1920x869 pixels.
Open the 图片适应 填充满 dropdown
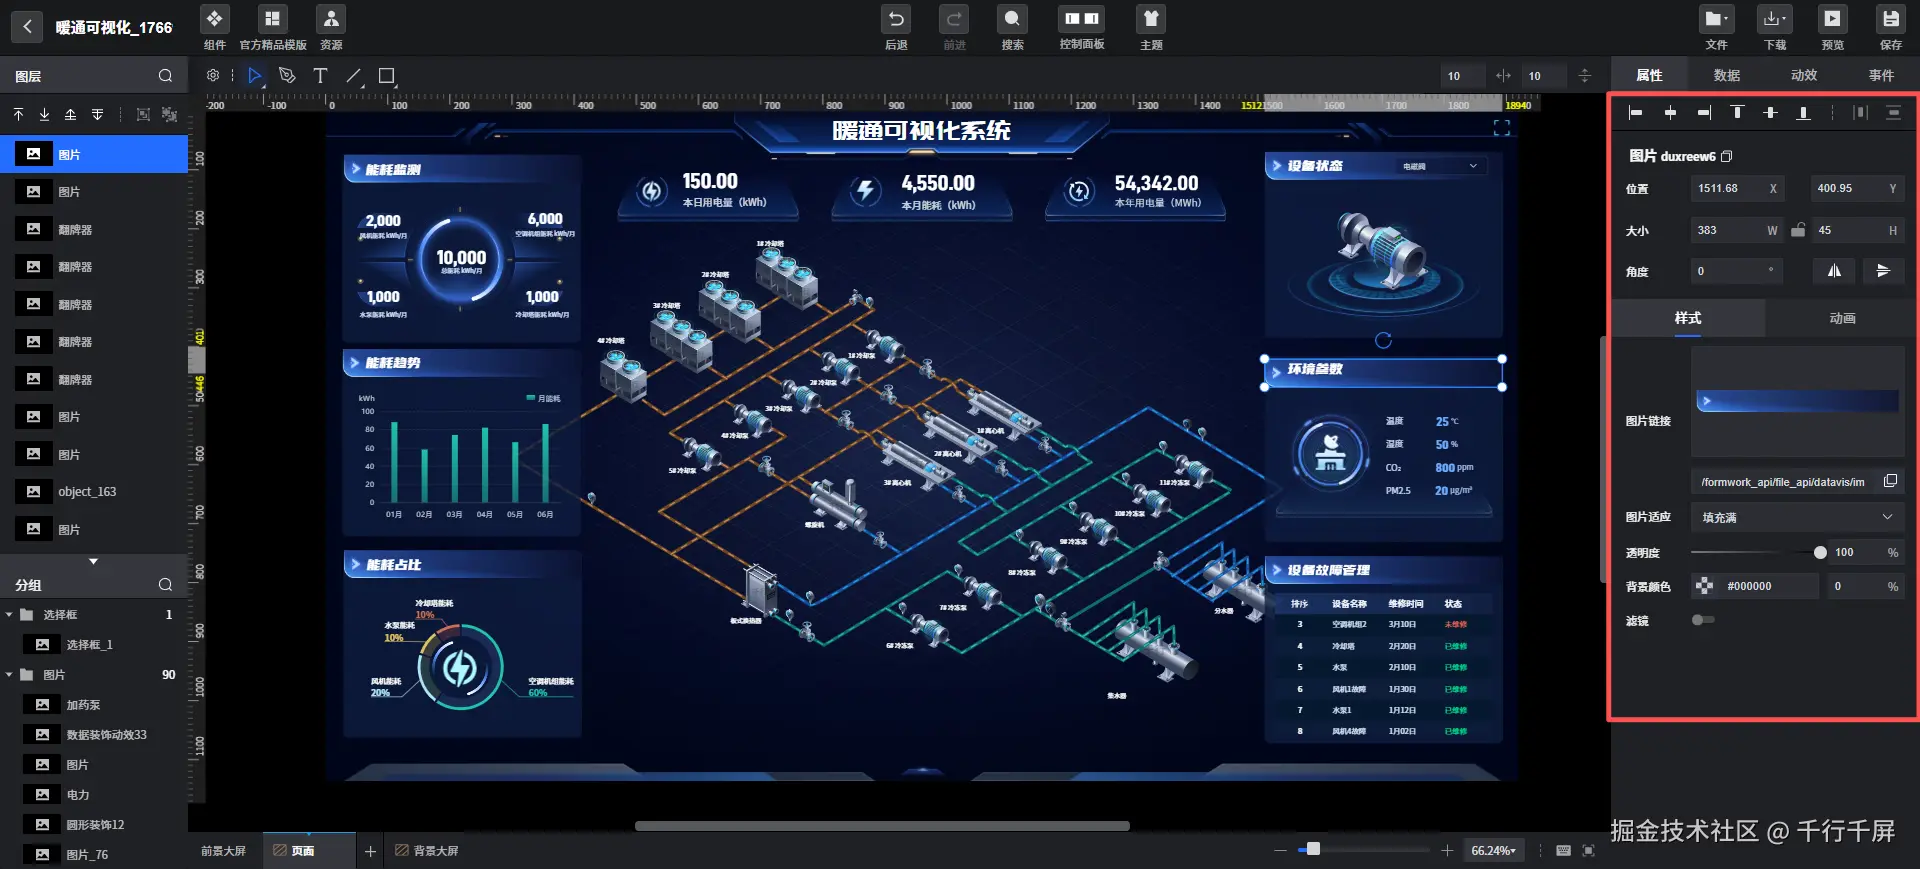[x=1797, y=517]
